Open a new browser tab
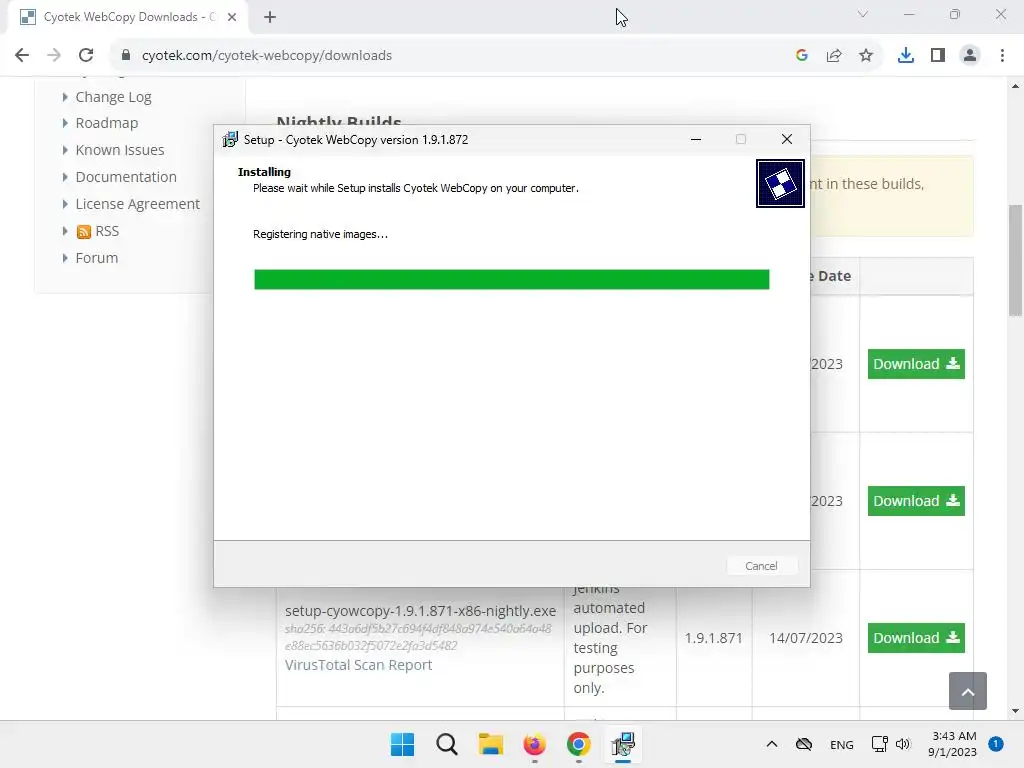Image resolution: width=1024 pixels, height=768 pixels. [x=270, y=17]
